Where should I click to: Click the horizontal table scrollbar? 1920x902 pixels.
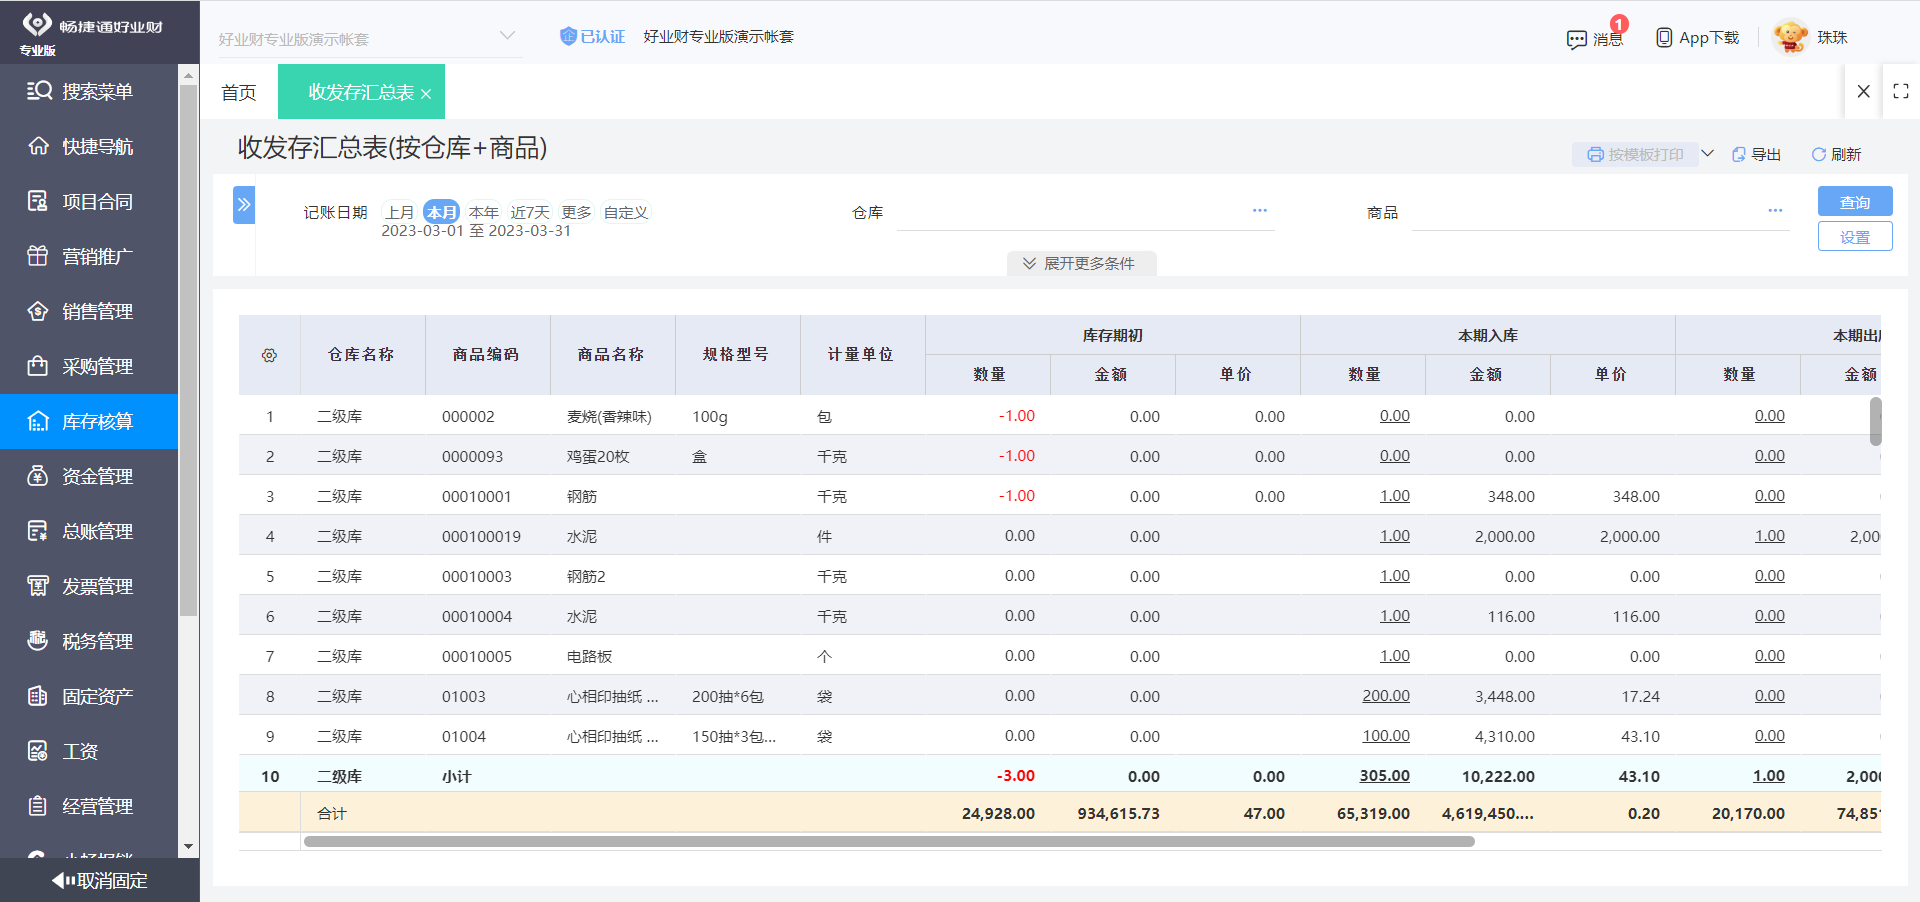point(890,841)
